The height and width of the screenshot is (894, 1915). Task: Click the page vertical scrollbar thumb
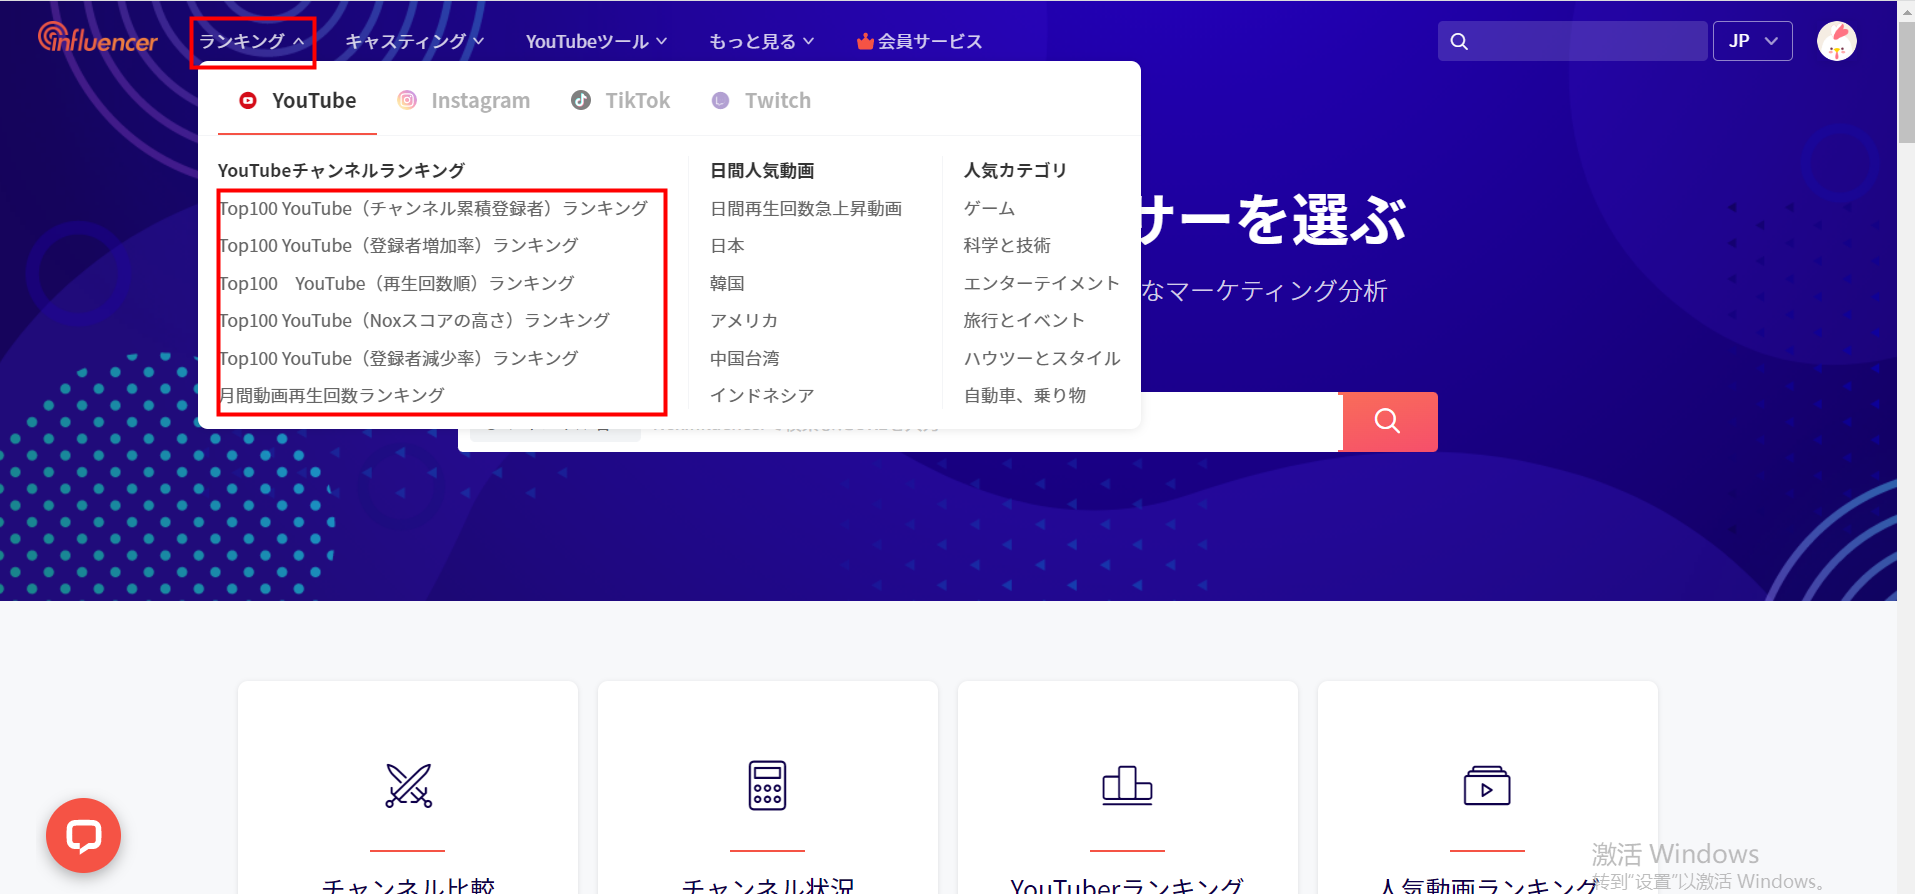click(1906, 82)
